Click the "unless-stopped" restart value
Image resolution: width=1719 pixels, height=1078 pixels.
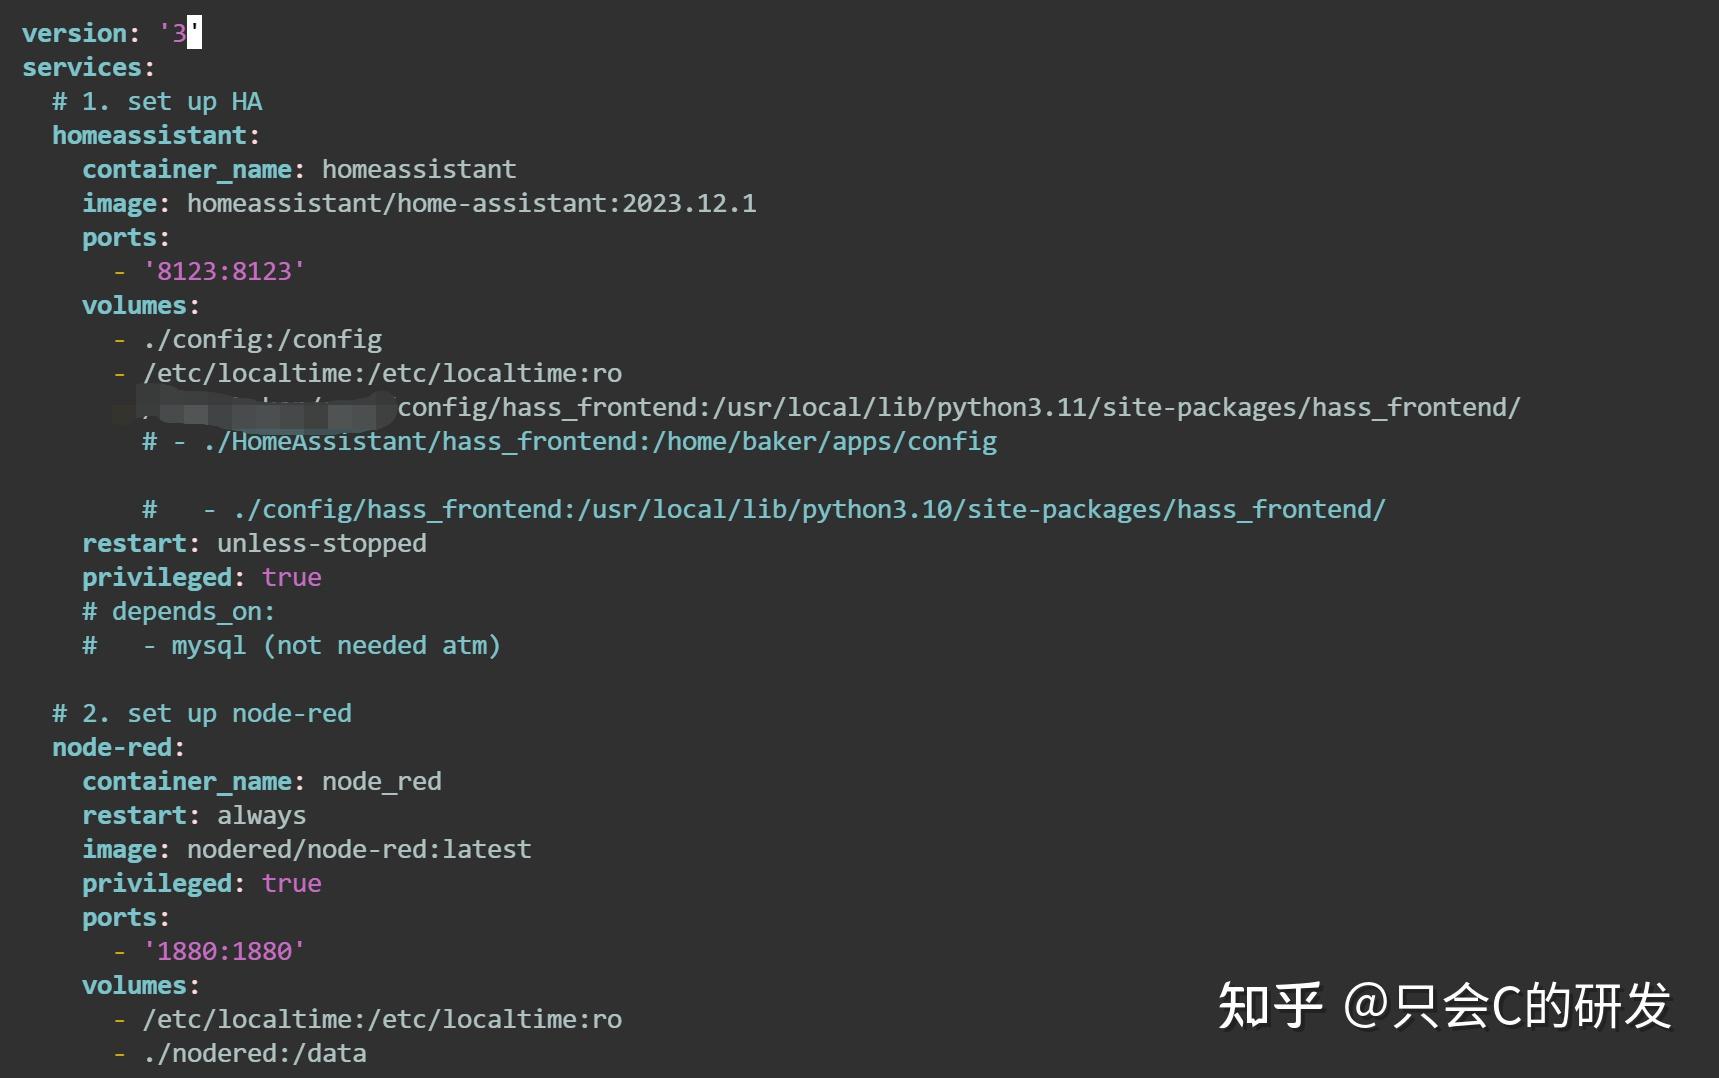click(x=321, y=543)
